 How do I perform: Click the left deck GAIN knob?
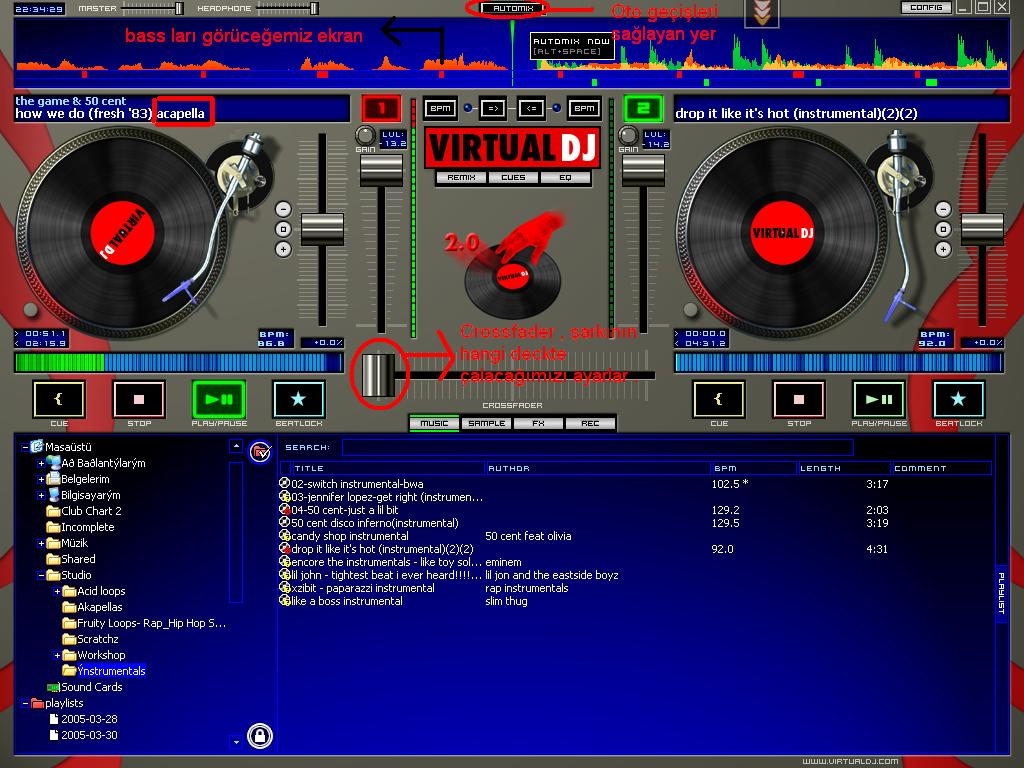tap(365, 135)
